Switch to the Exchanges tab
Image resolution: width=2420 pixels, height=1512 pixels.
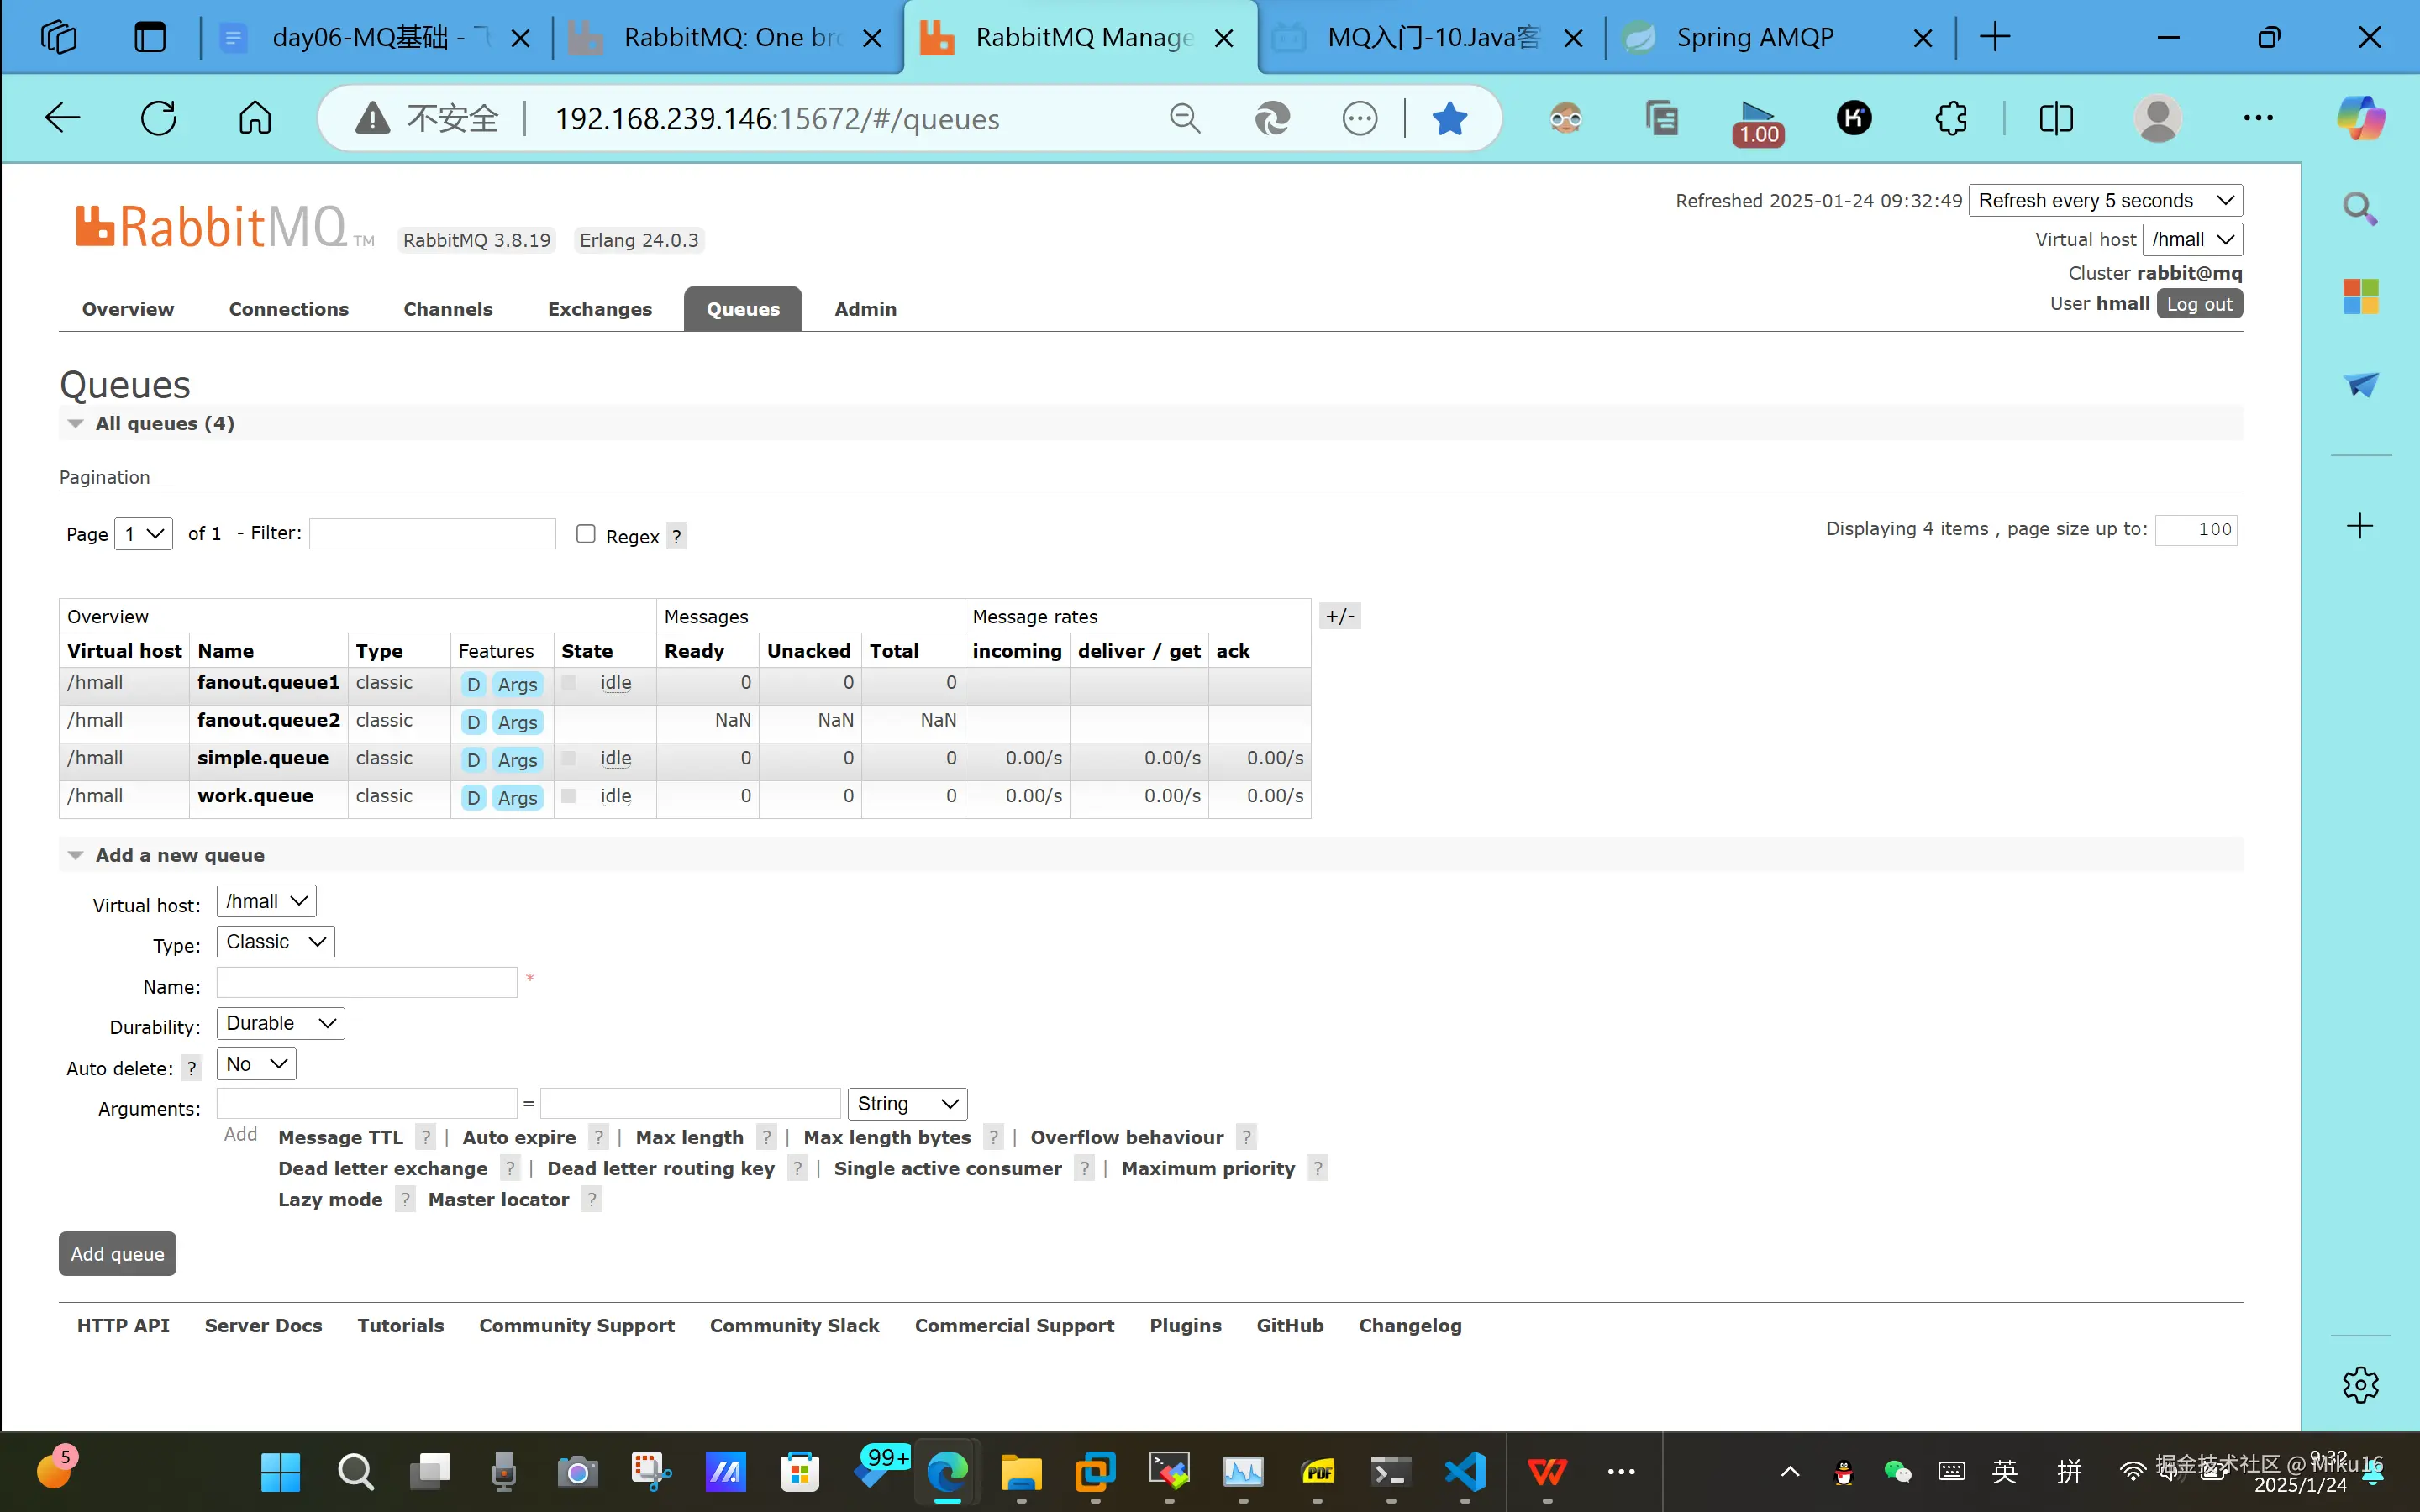coord(599,309)
